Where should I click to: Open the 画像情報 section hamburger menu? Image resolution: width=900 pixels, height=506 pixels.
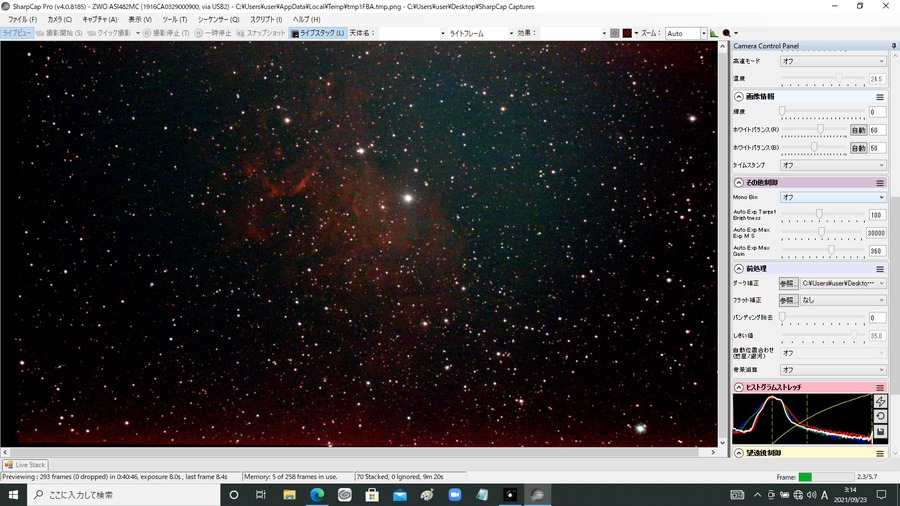pyautogui.click(x=880, y=97)
